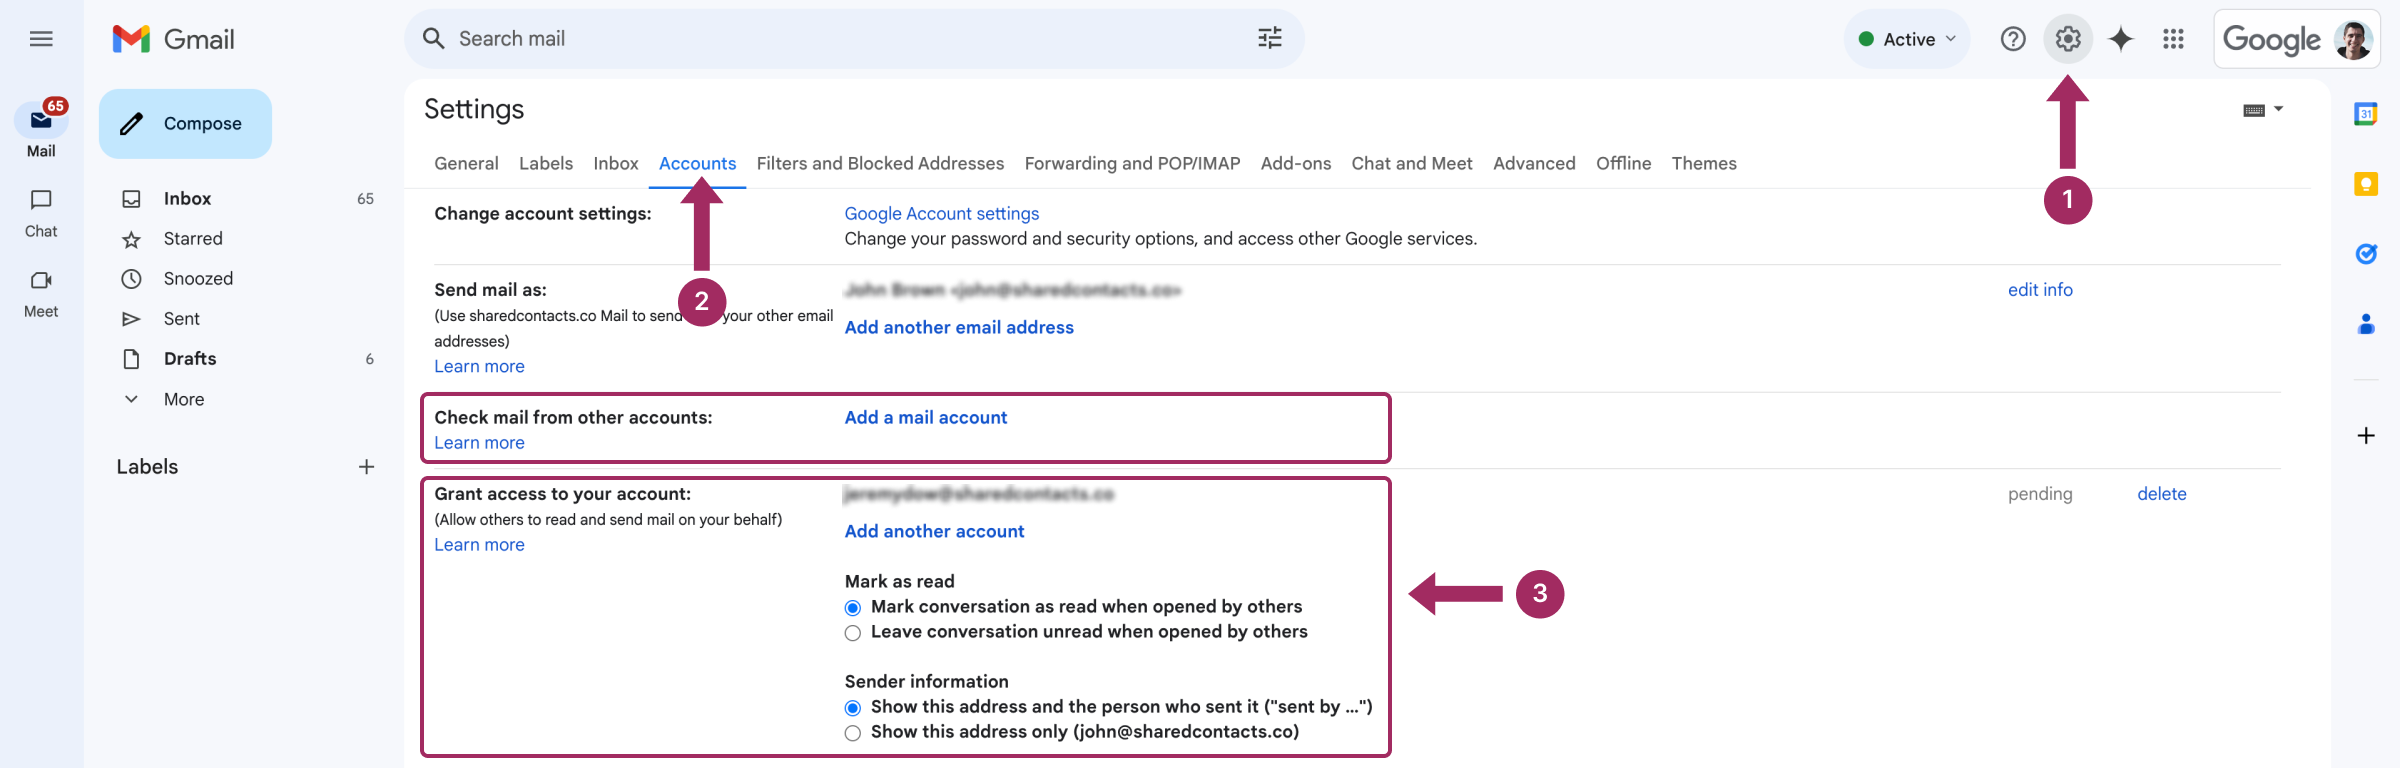The height and width of the screenshot is (769, 2400).
Task: Click Add a mail account
Action: tap(926, 418)
